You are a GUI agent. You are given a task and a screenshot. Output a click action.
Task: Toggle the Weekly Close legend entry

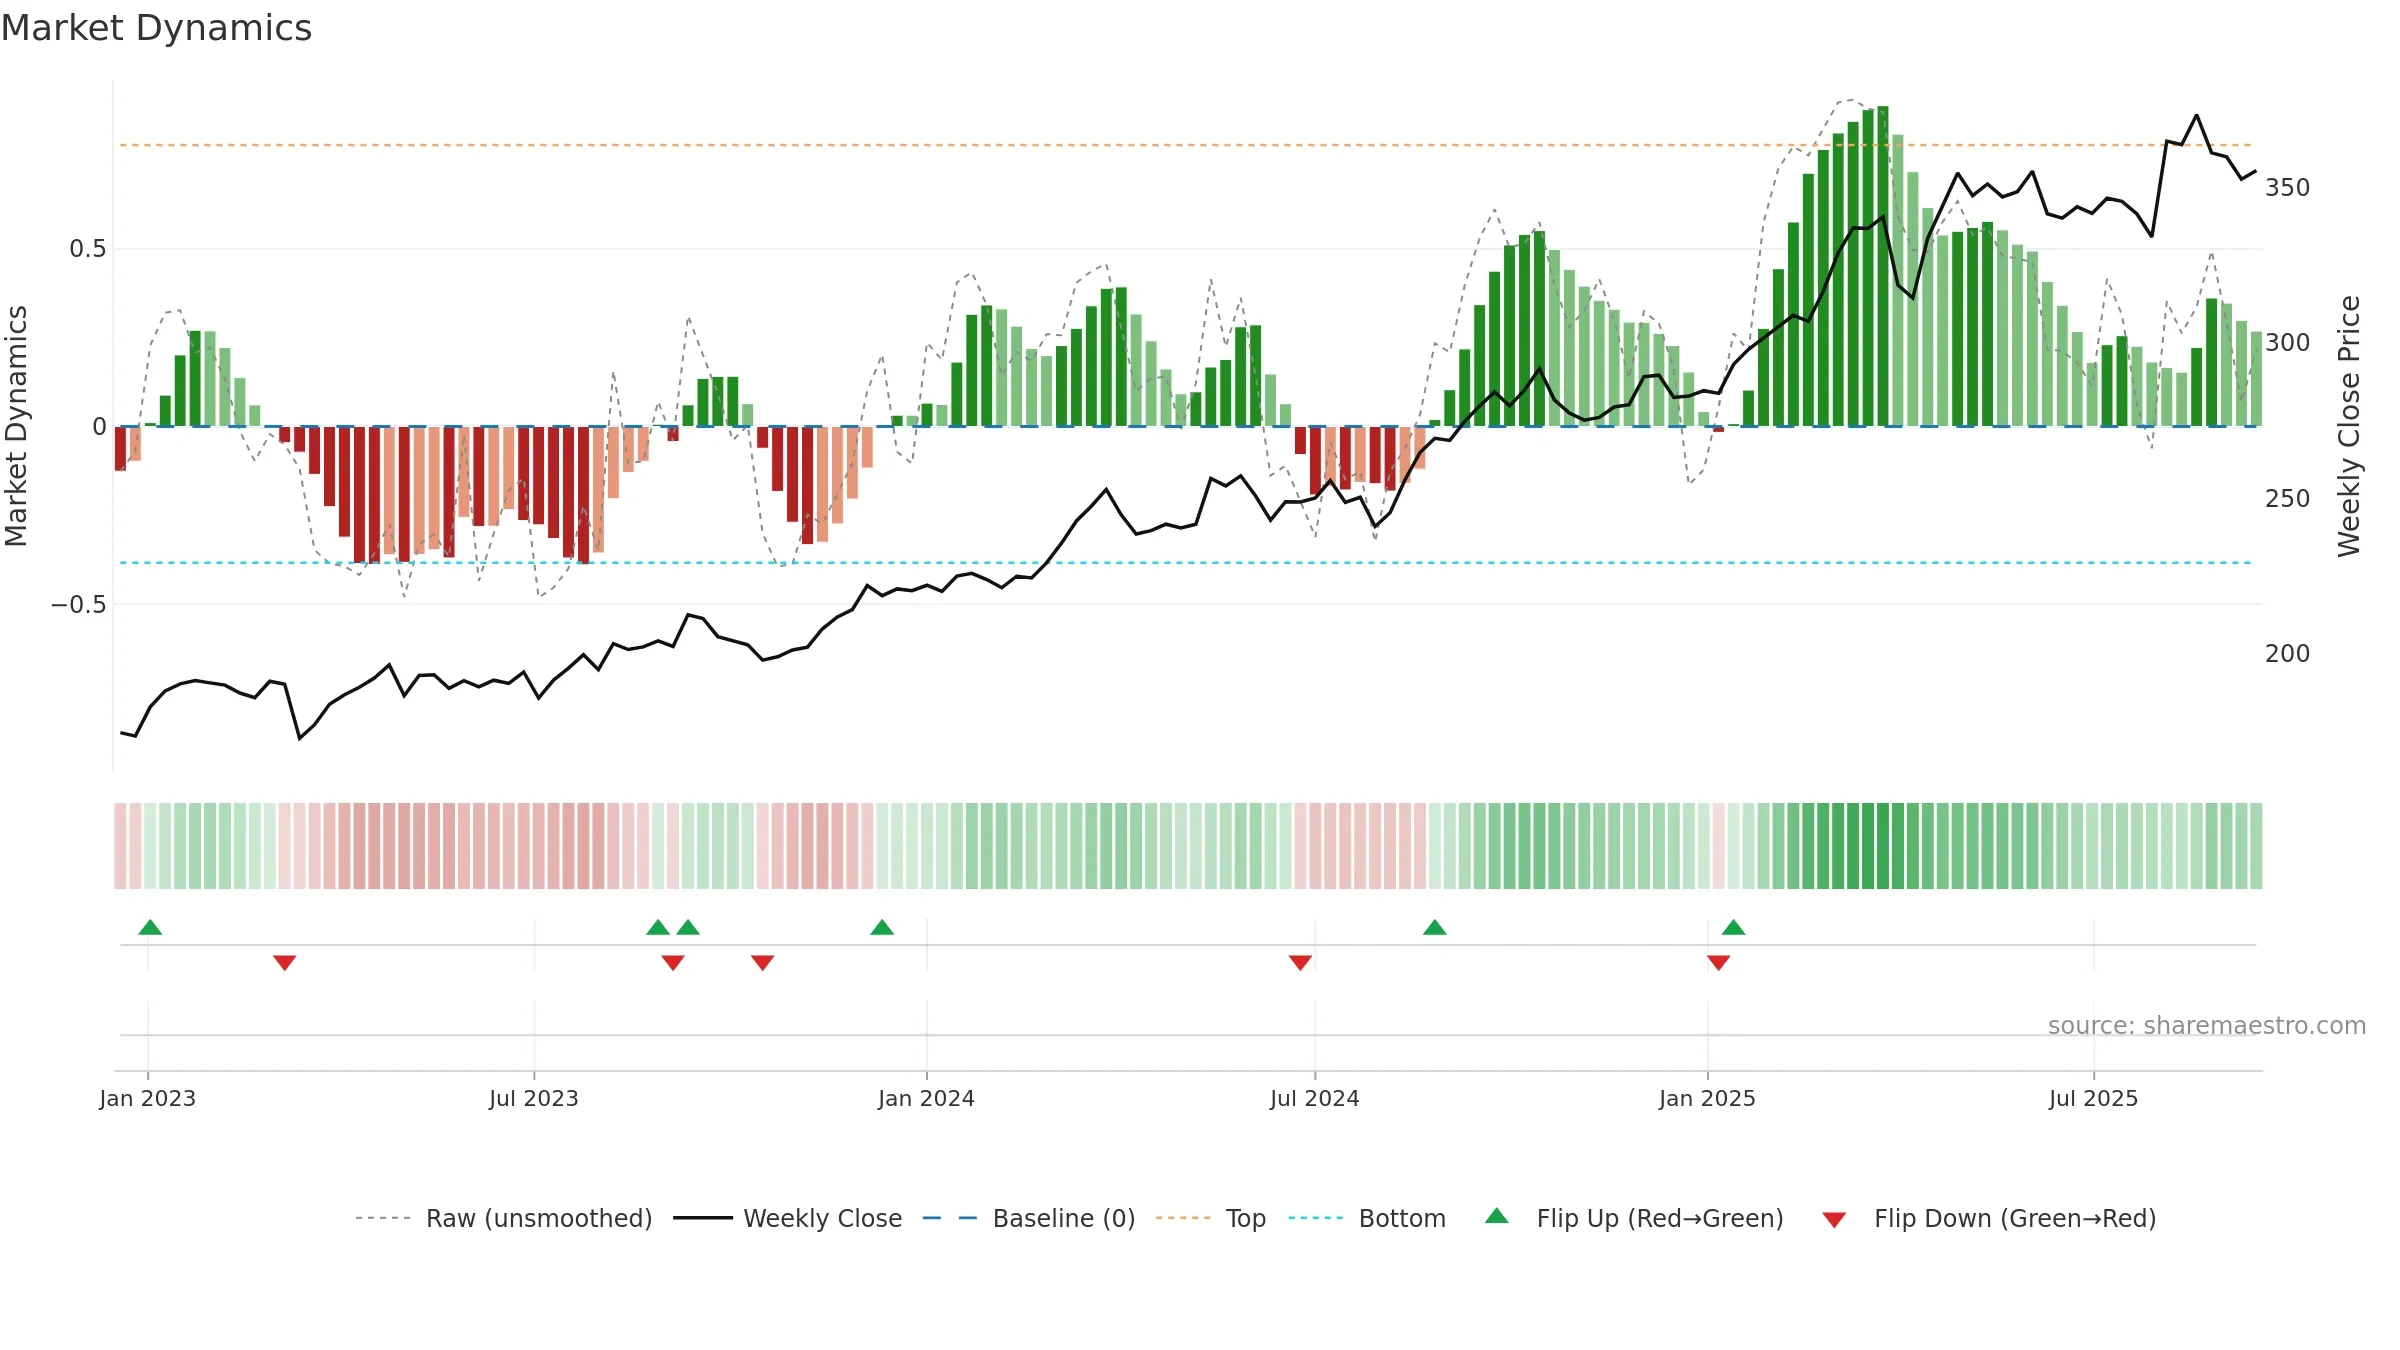[788, 1218]
